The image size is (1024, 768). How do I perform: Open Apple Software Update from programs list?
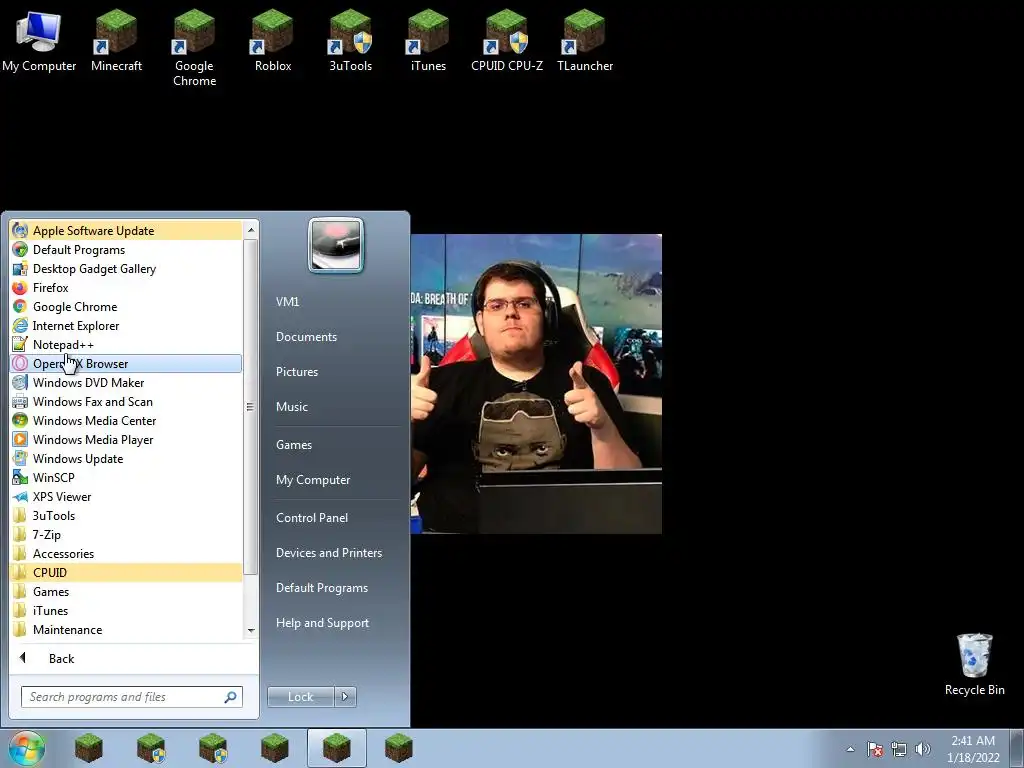[x=126, y=231]
